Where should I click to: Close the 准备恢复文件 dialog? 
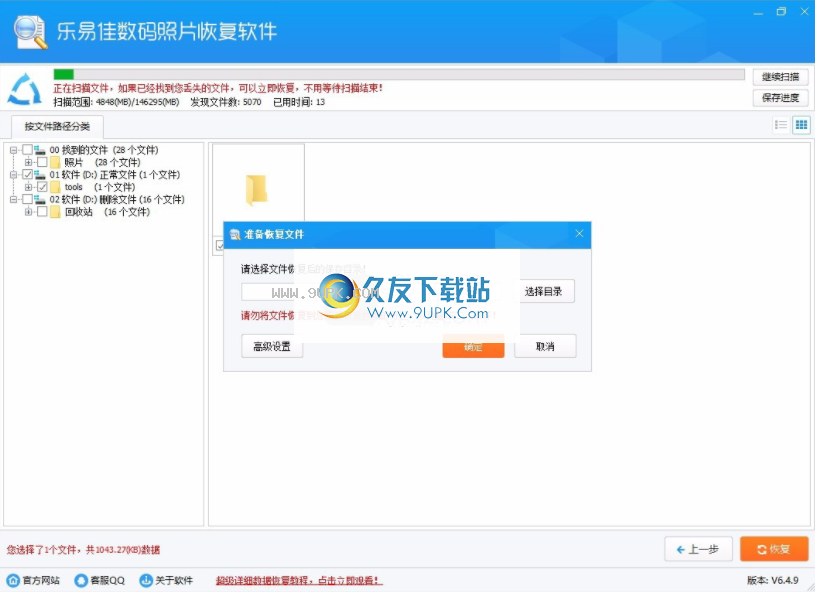point(580,234)
